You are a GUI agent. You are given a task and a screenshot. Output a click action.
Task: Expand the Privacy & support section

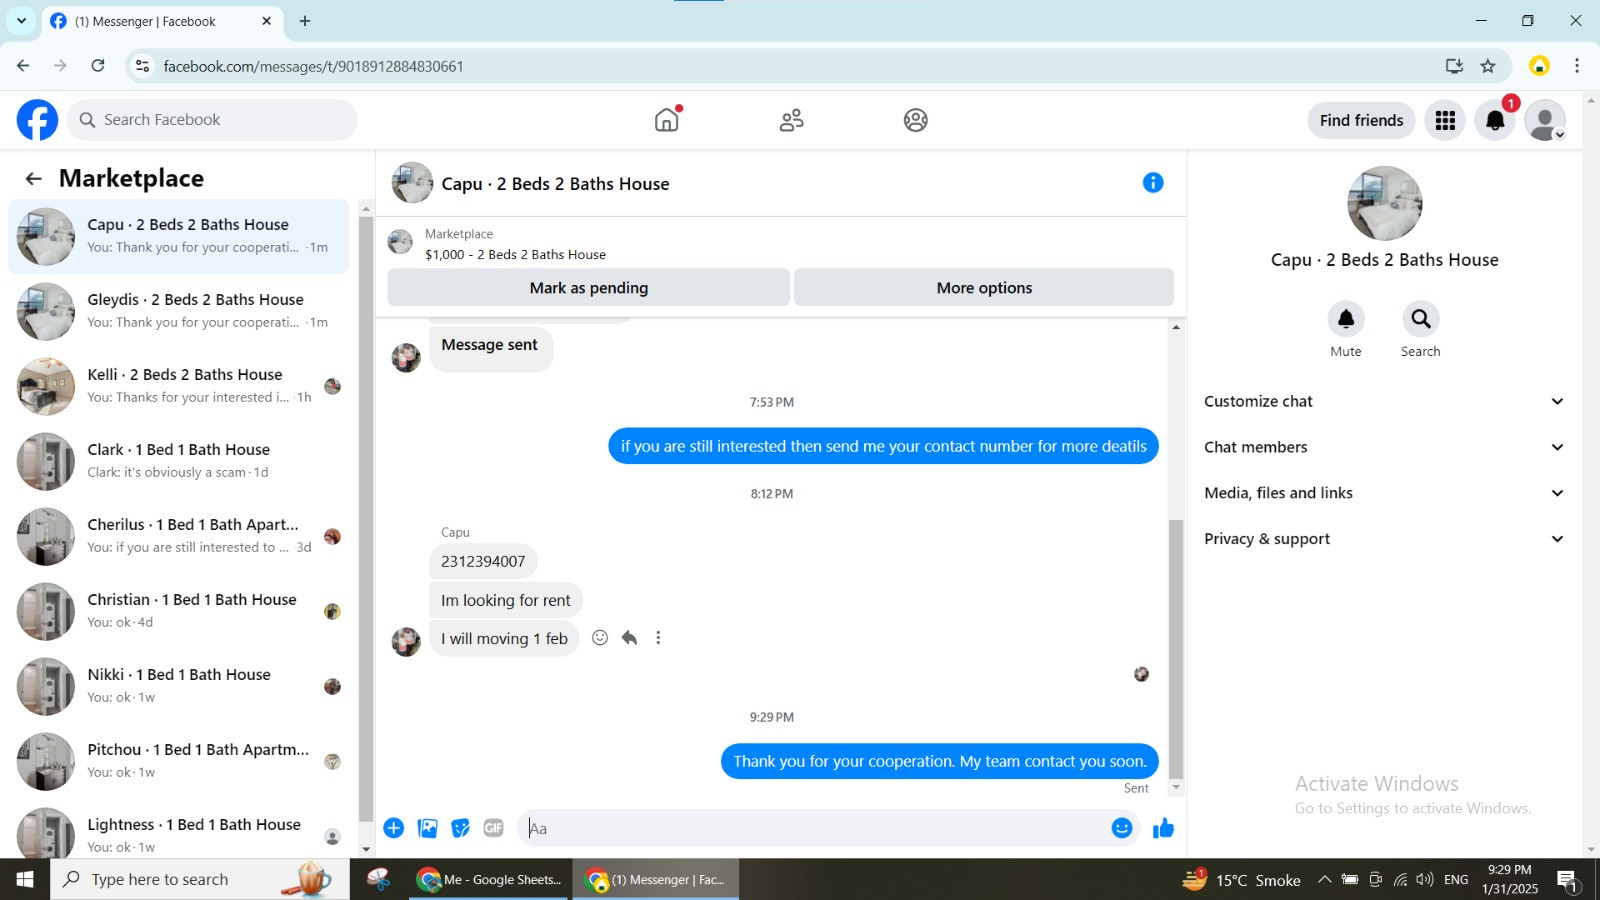coord(1384,539)
